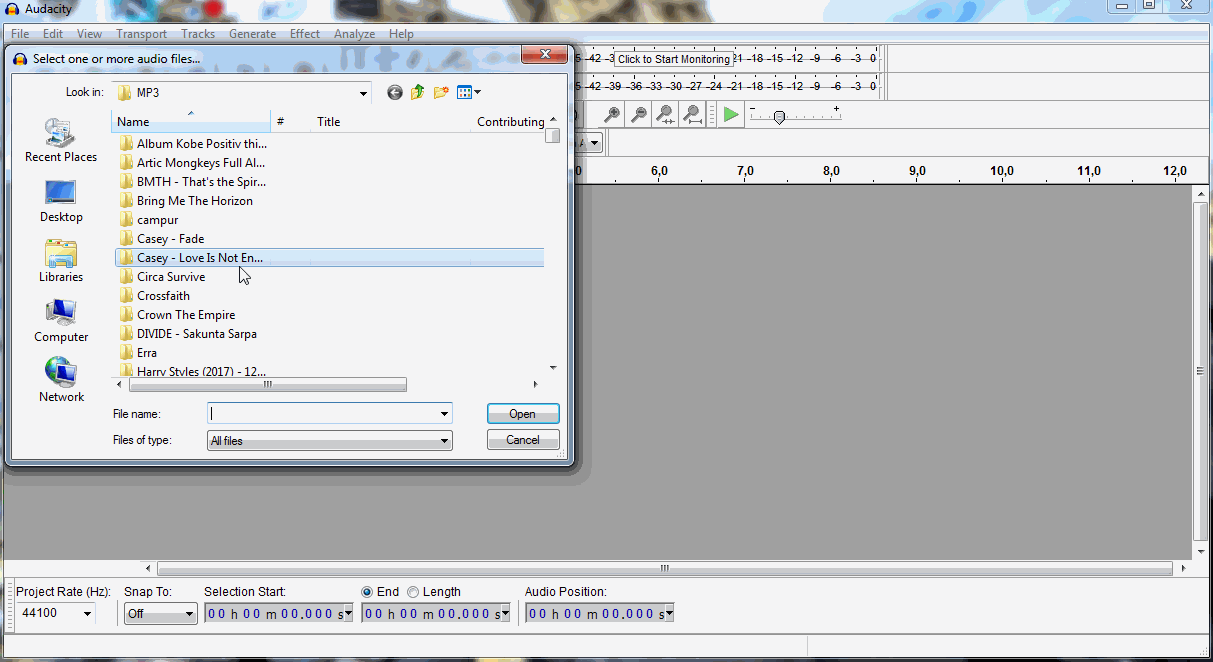Open Network in the places sidebar
Image resolution: width=1213 pixels, height=662 pixels.
pos(61,381)
